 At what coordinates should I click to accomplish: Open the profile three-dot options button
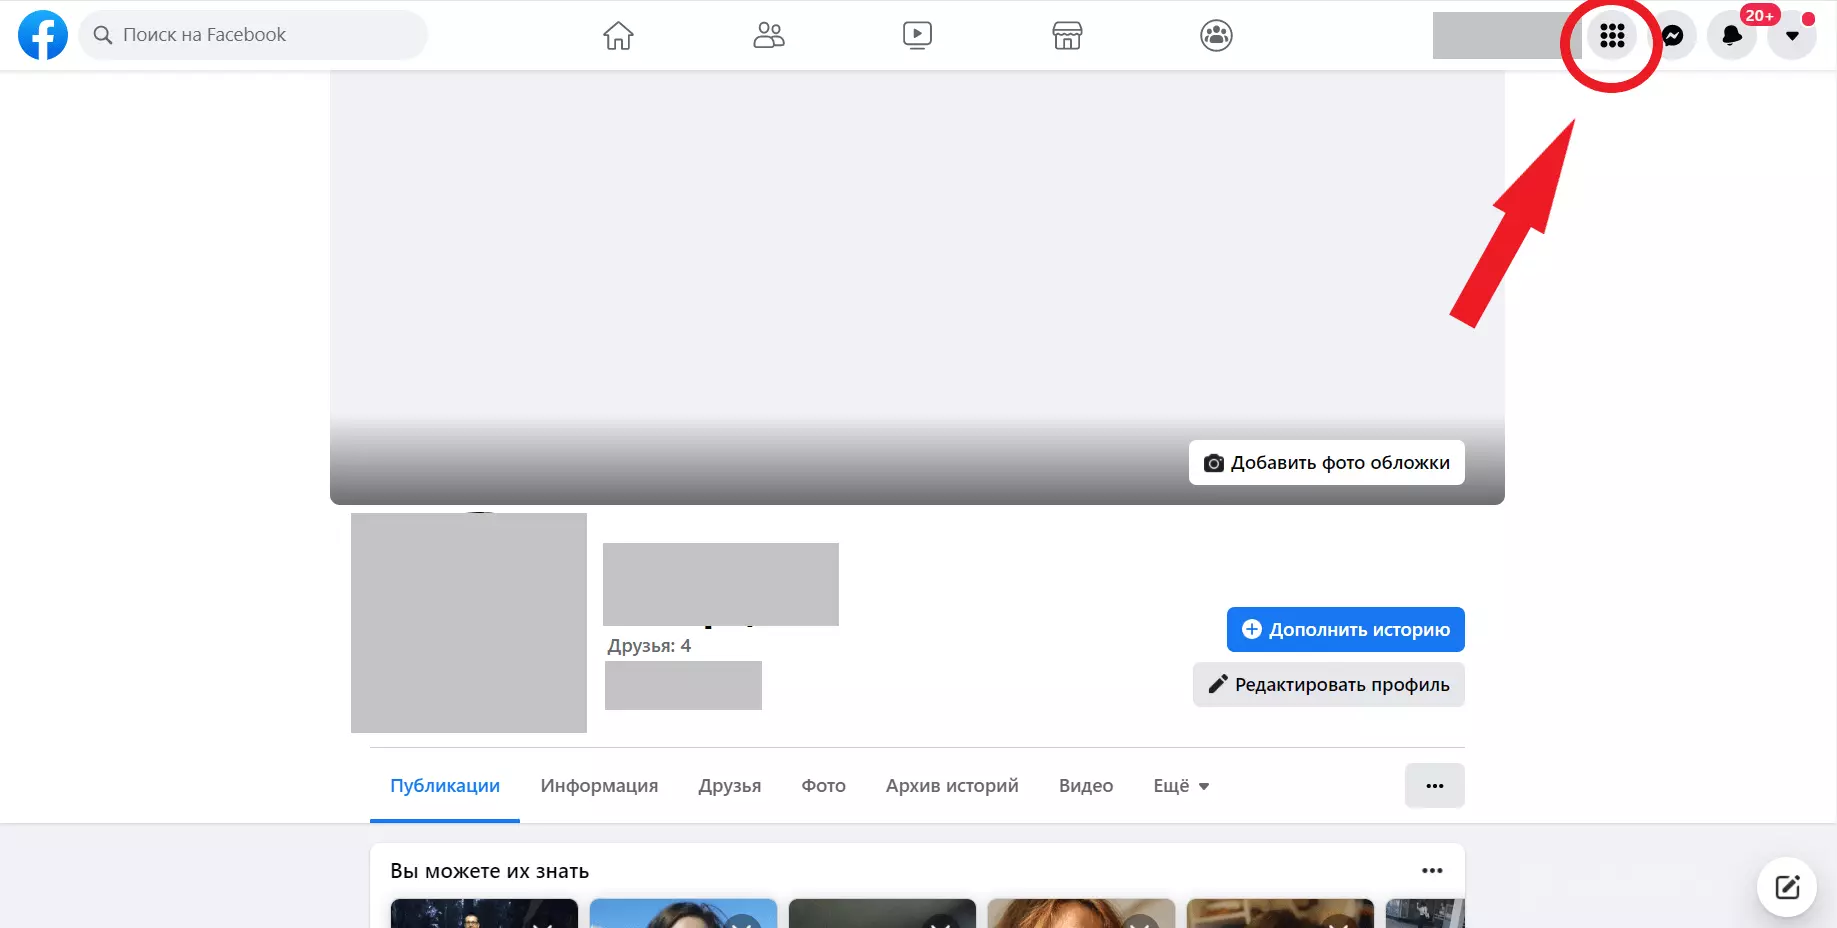click(x=1435, y=786)
